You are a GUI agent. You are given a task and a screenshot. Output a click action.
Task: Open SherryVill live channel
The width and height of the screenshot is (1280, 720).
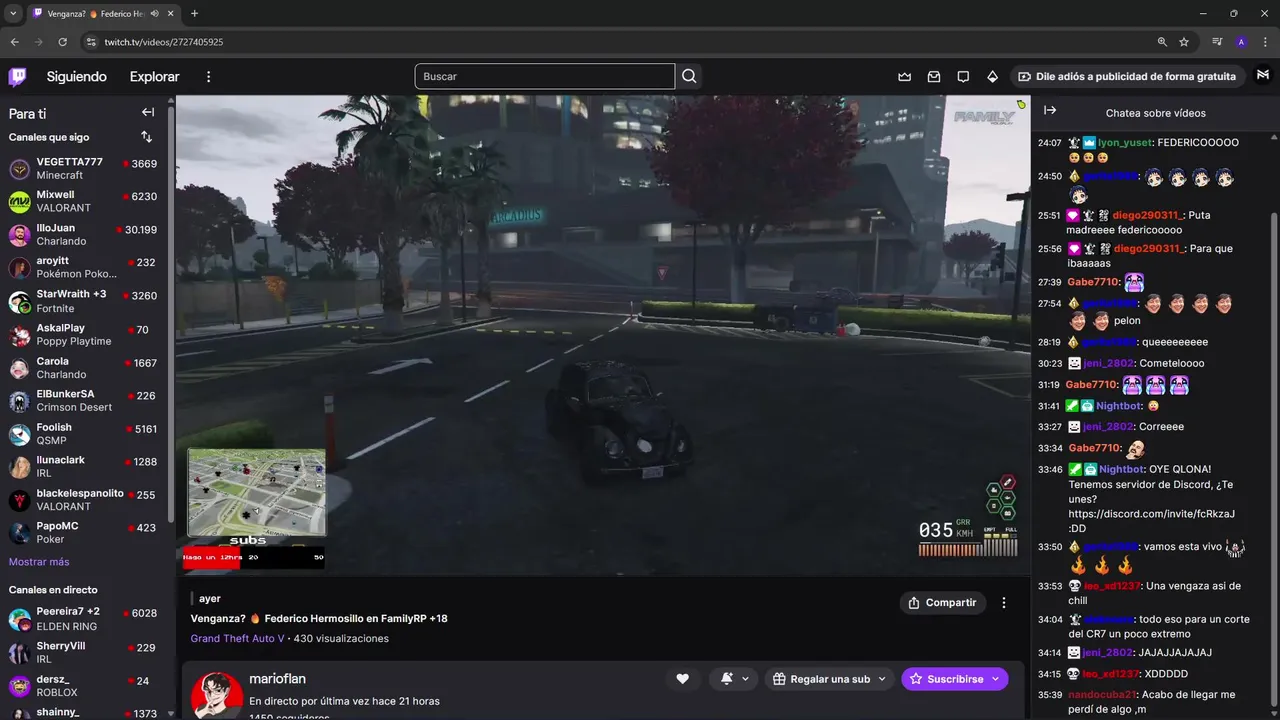point(83,652)
